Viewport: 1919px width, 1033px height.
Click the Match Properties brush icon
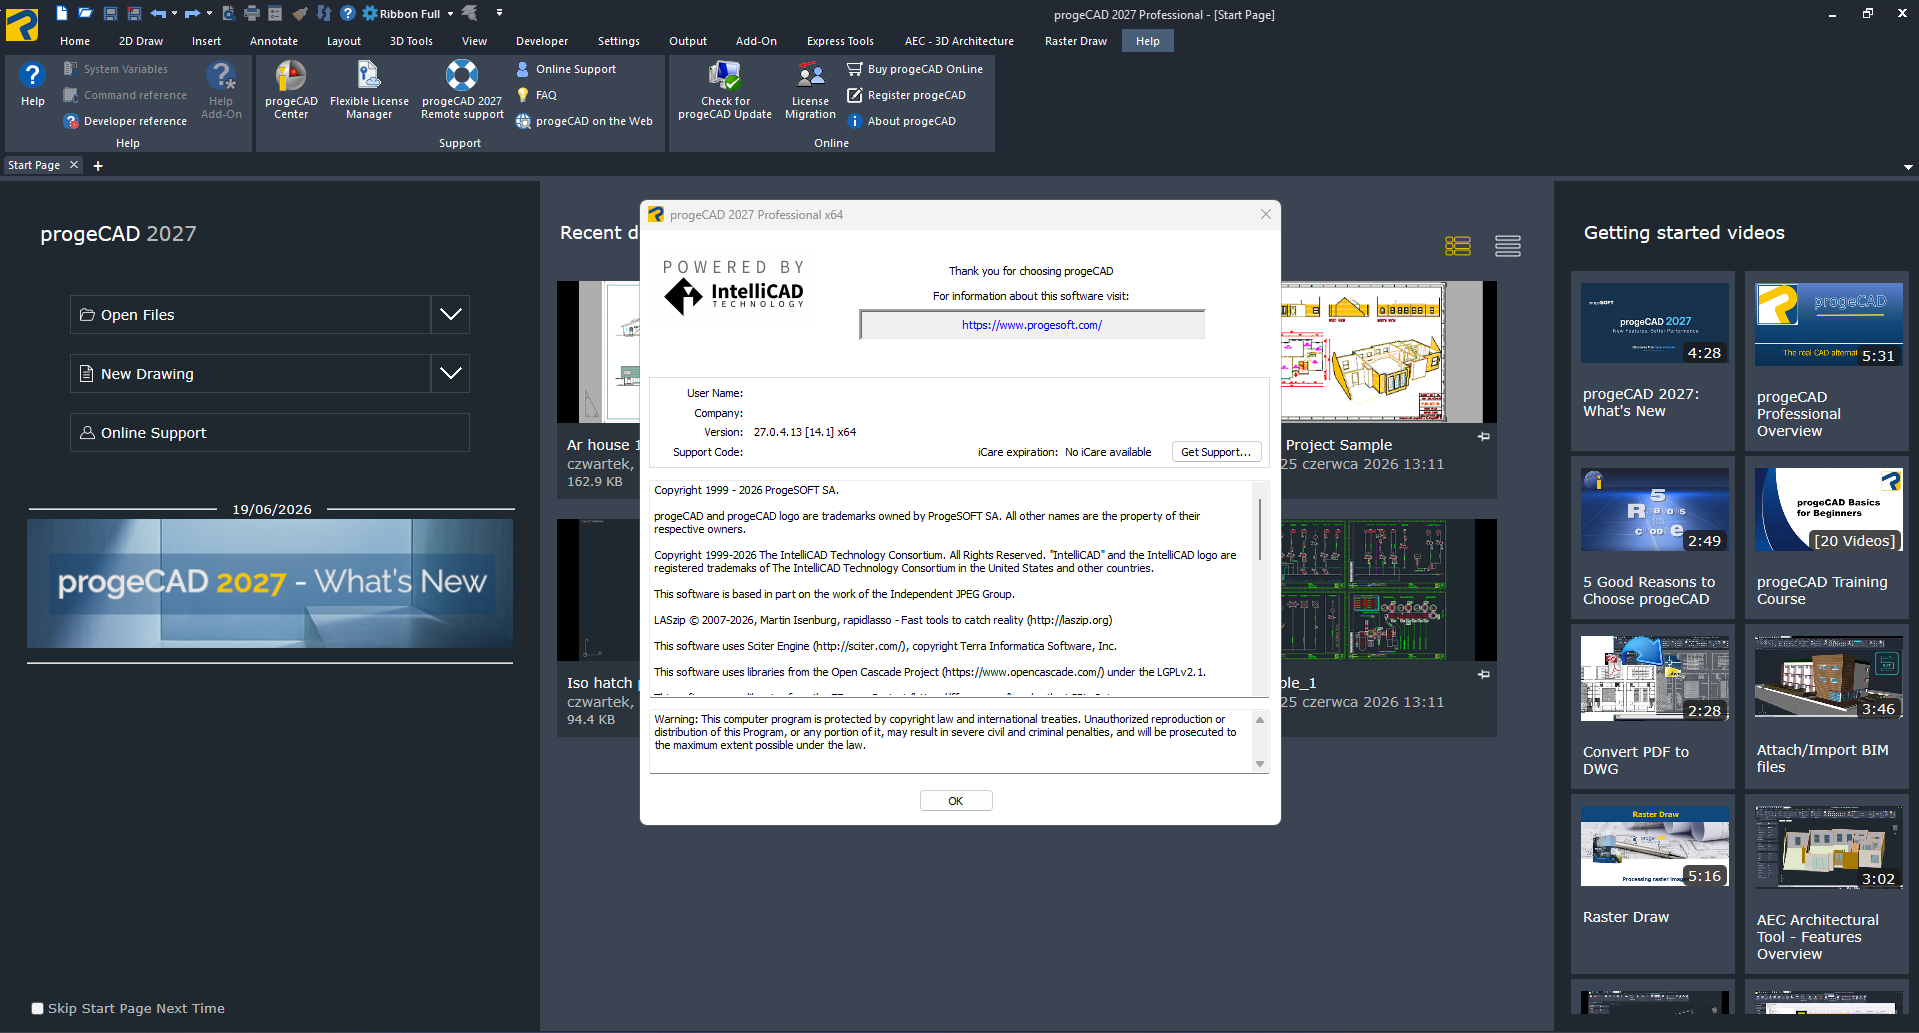point(299,13)
